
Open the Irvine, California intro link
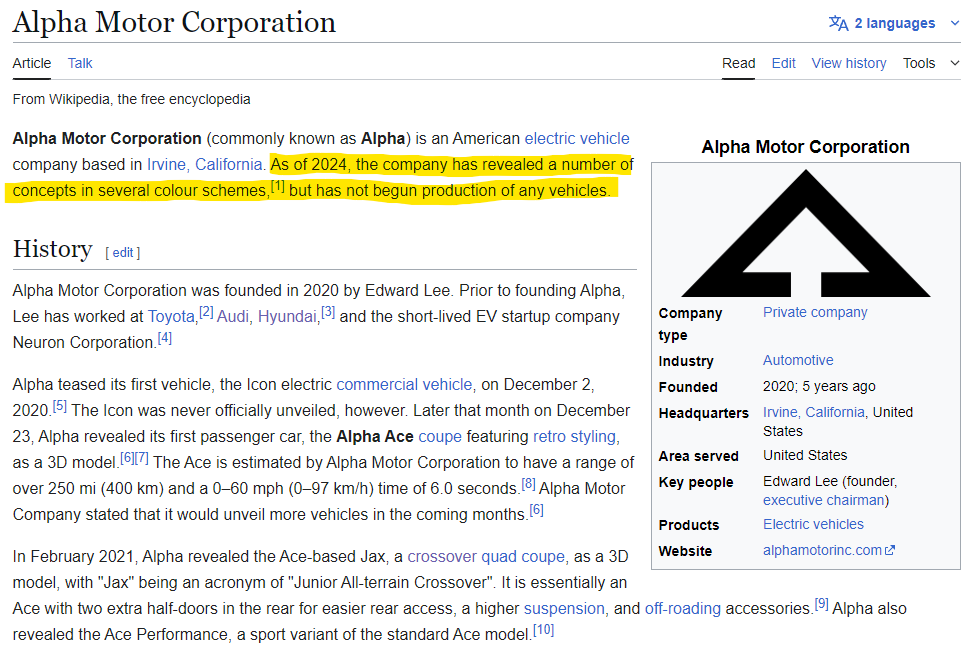(205, 164)
